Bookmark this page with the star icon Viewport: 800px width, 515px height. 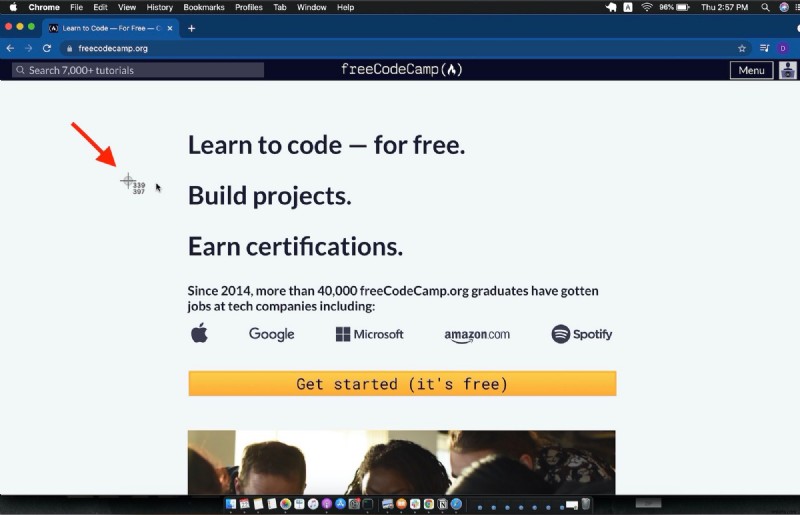tap(742, 48)
